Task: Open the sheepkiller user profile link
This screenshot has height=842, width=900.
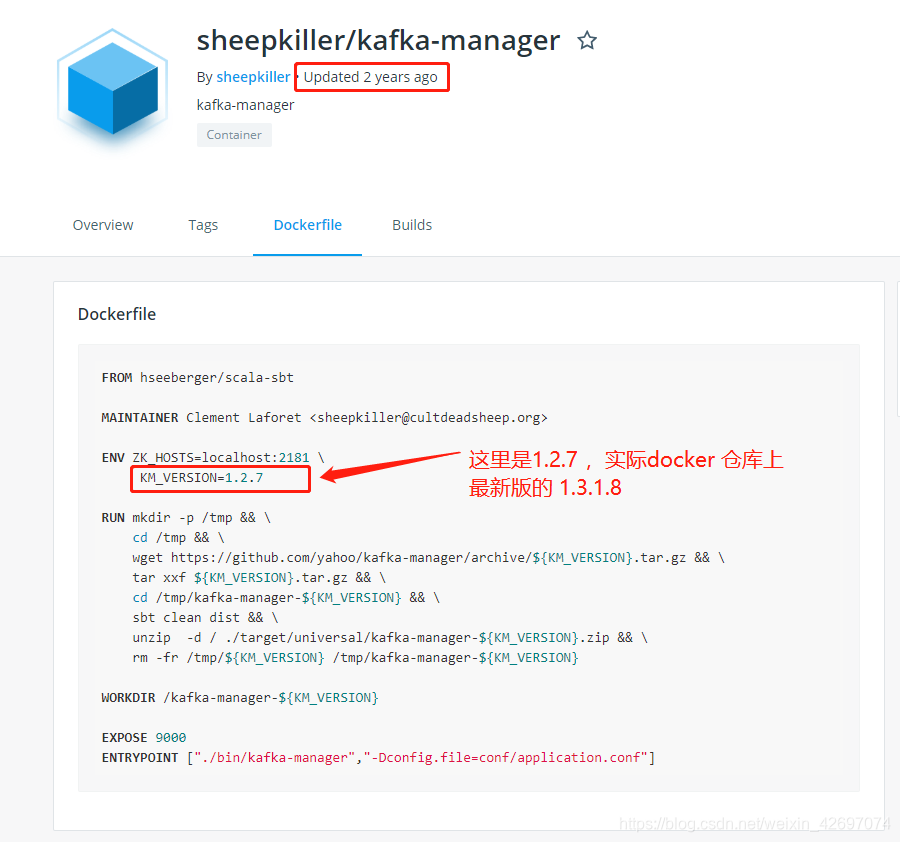Action: point(253,76)
